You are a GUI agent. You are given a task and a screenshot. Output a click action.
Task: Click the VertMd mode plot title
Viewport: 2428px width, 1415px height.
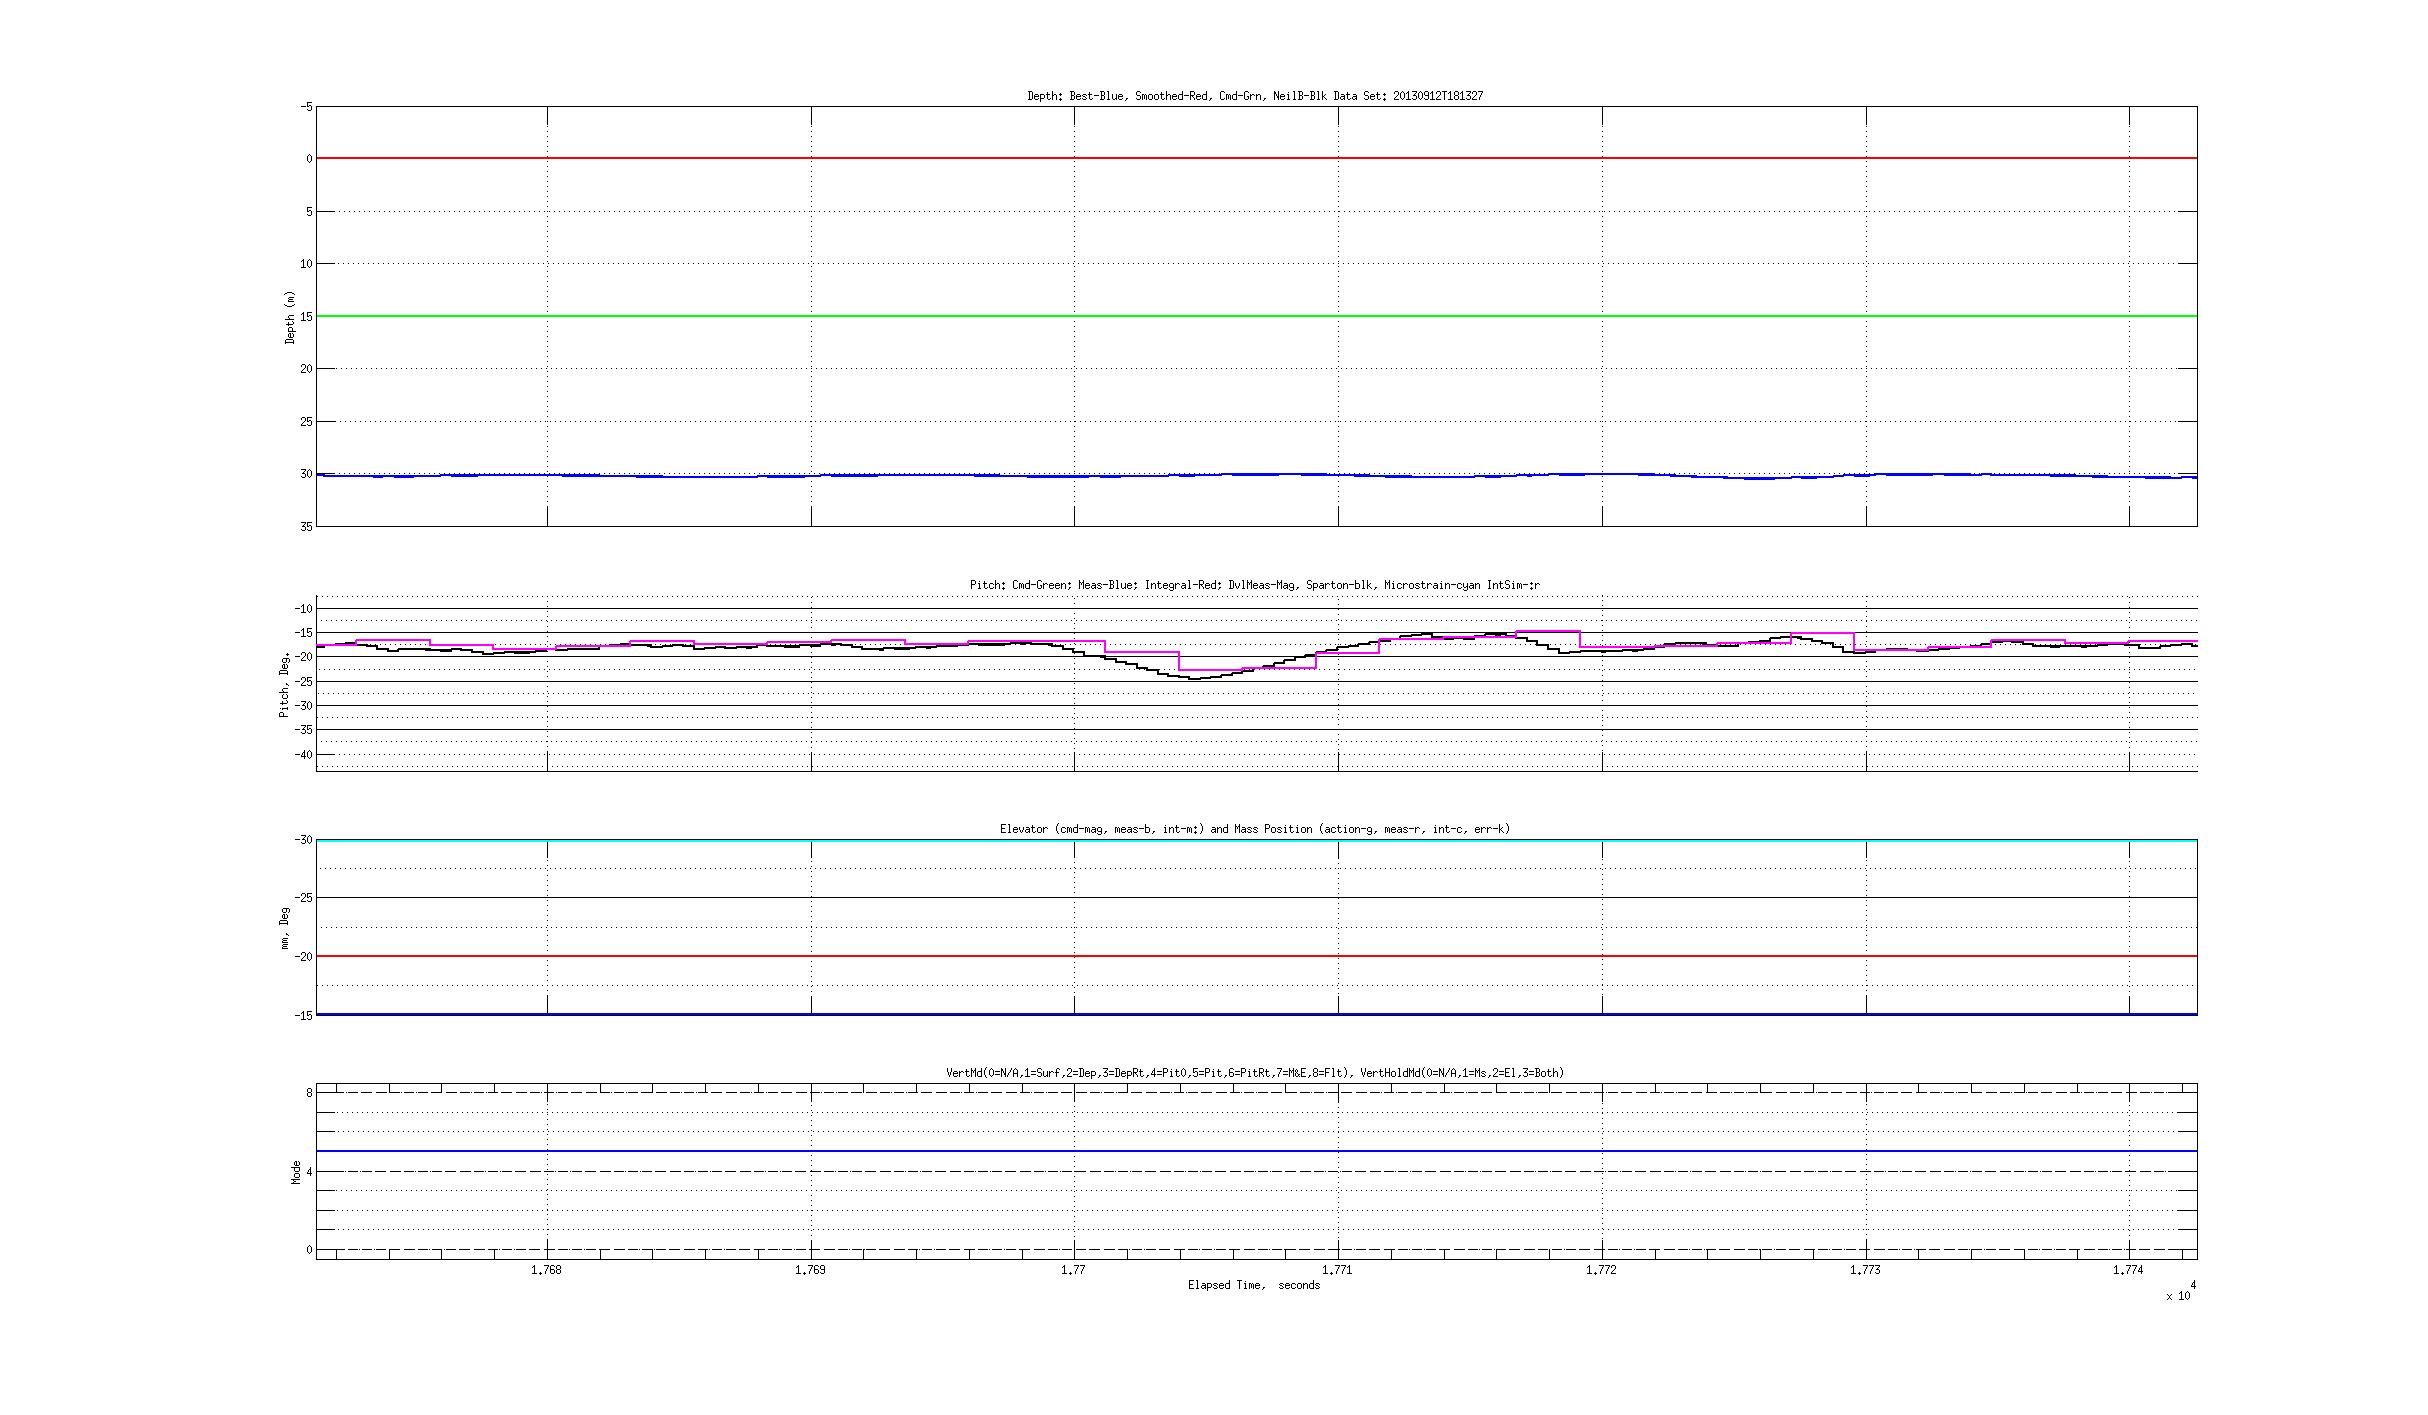click(x=1255, y=1073)
